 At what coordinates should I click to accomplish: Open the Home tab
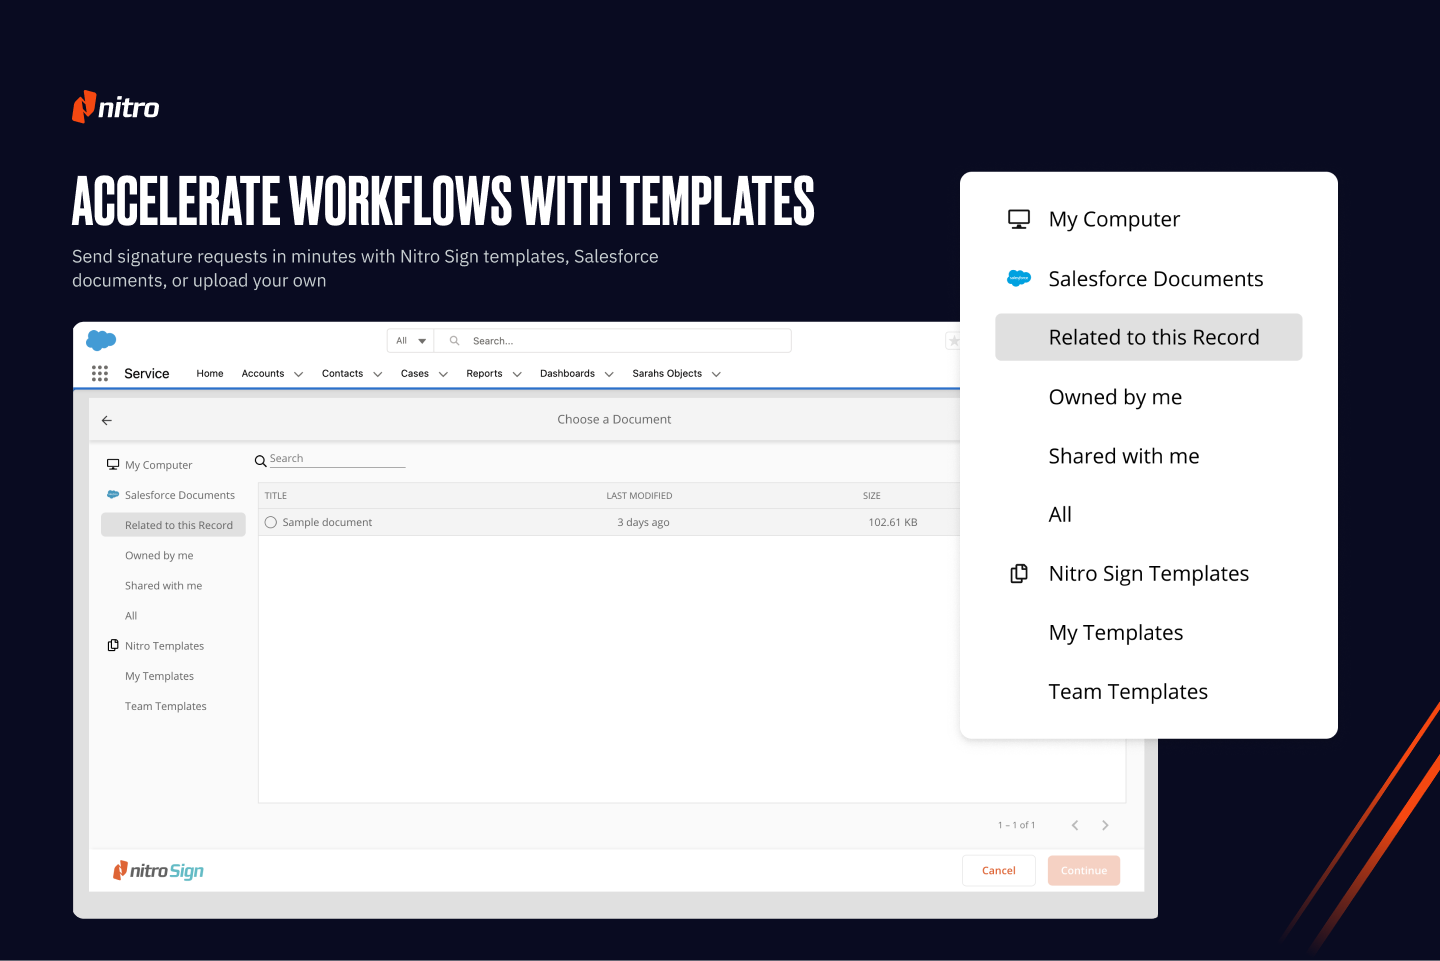[210, 374]
